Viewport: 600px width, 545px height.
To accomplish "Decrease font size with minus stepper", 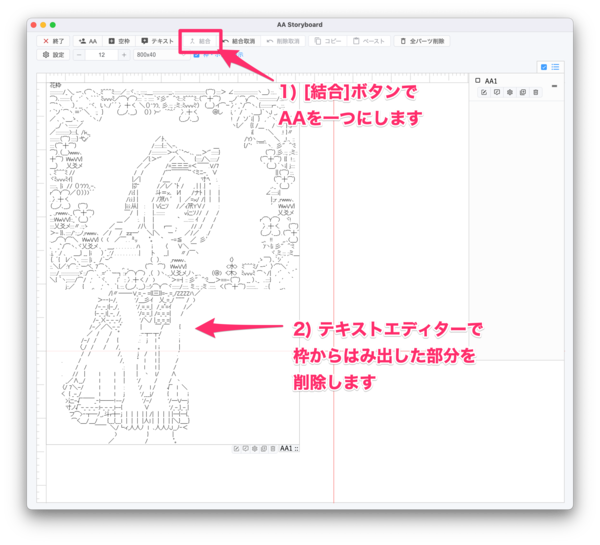I will pyautogui.click(x=79, y=55).
